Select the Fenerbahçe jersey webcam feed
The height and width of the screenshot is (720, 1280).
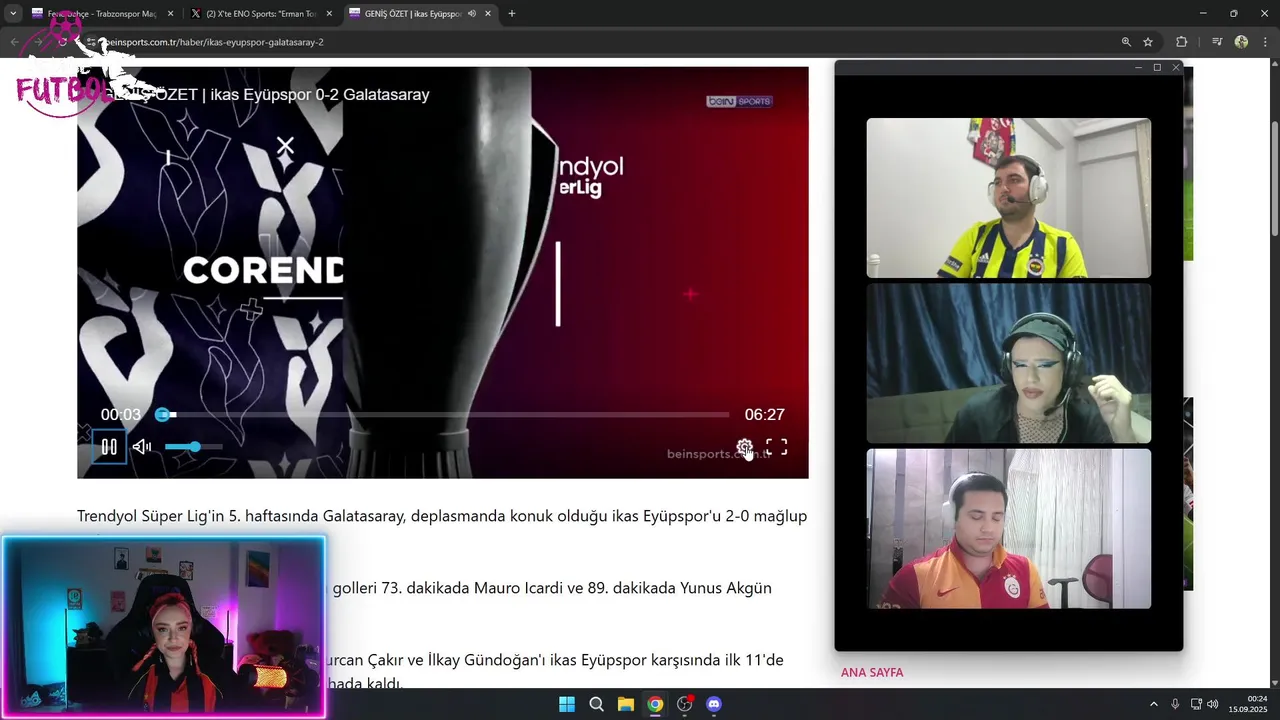1008,198
